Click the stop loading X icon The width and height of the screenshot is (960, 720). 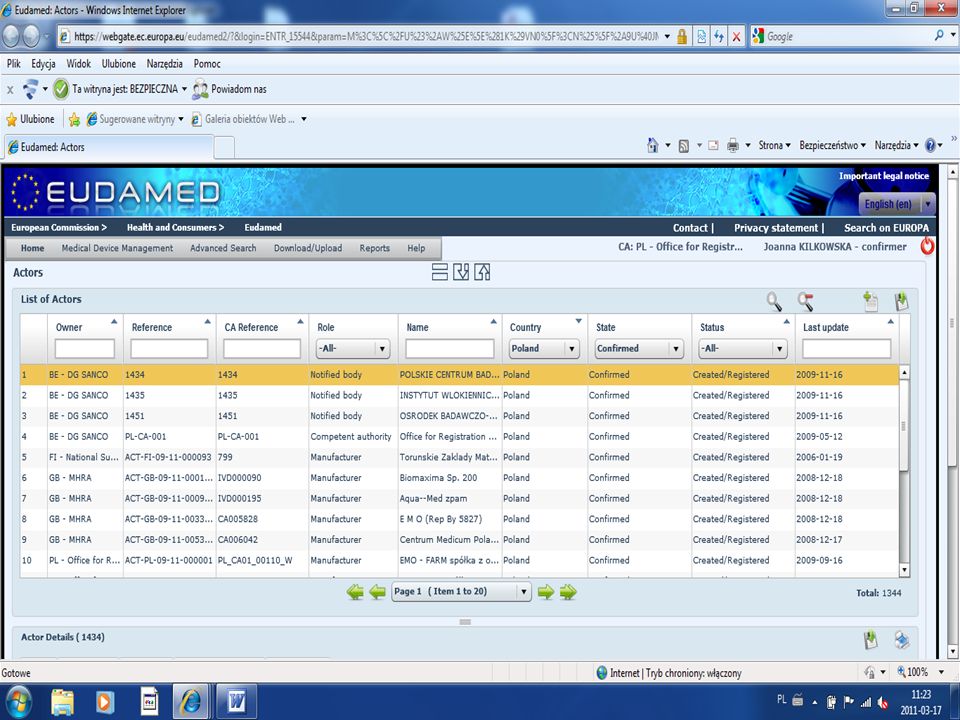[x=737, y=37]
